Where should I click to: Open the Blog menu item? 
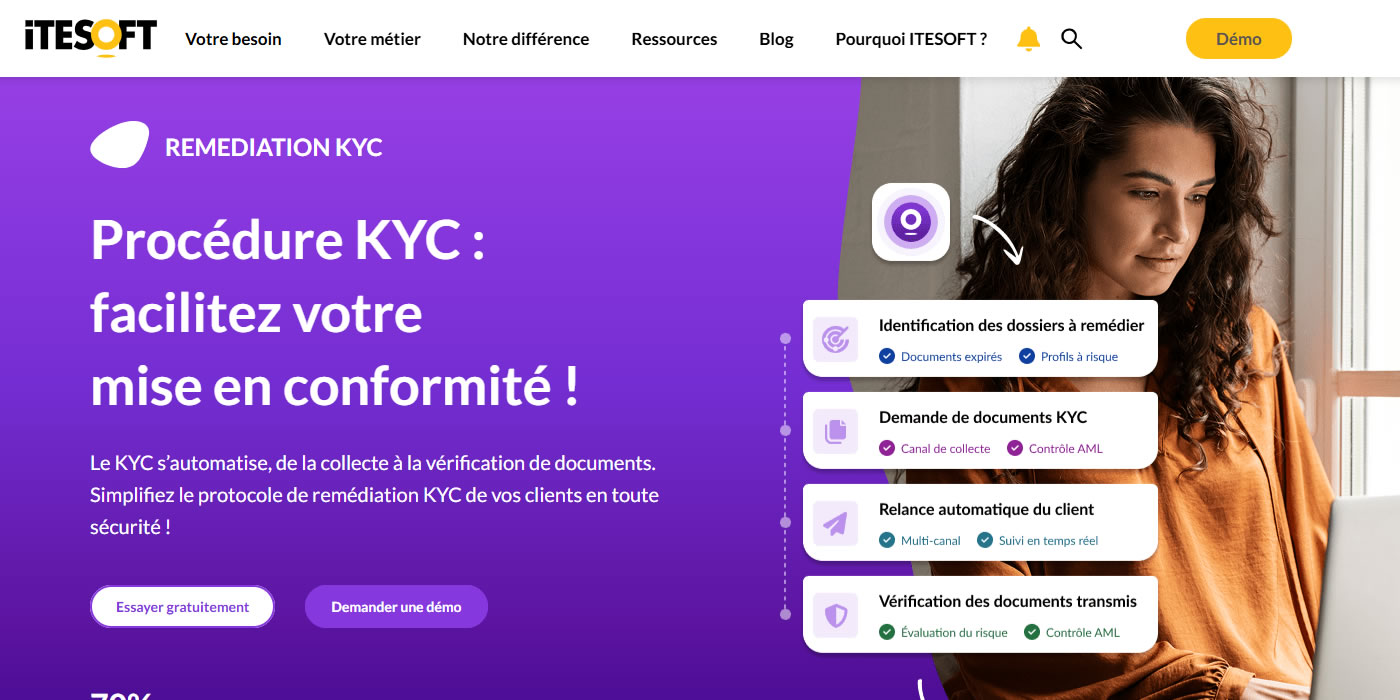775,38
